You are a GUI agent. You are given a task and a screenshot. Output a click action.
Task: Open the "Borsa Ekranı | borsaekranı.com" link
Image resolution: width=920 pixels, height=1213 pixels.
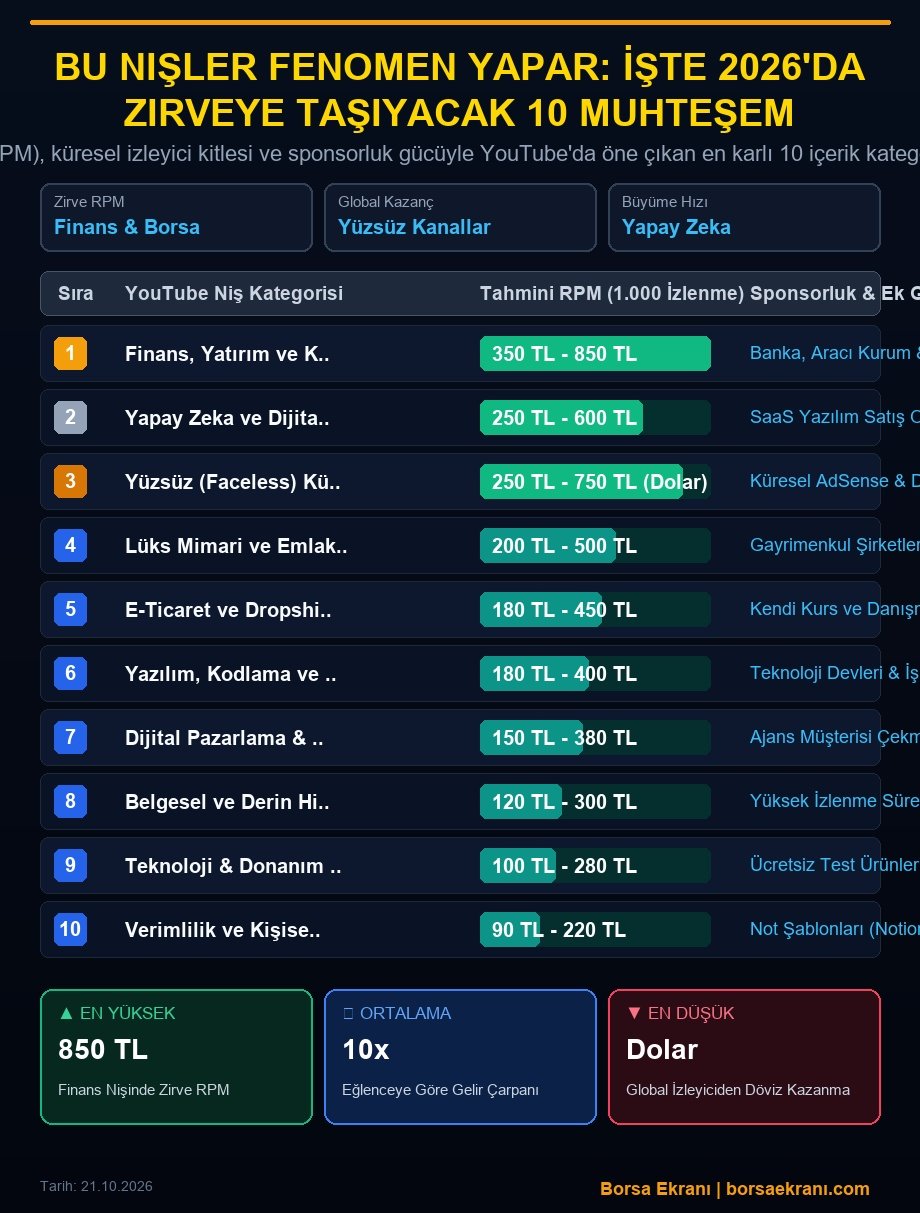735,1189
